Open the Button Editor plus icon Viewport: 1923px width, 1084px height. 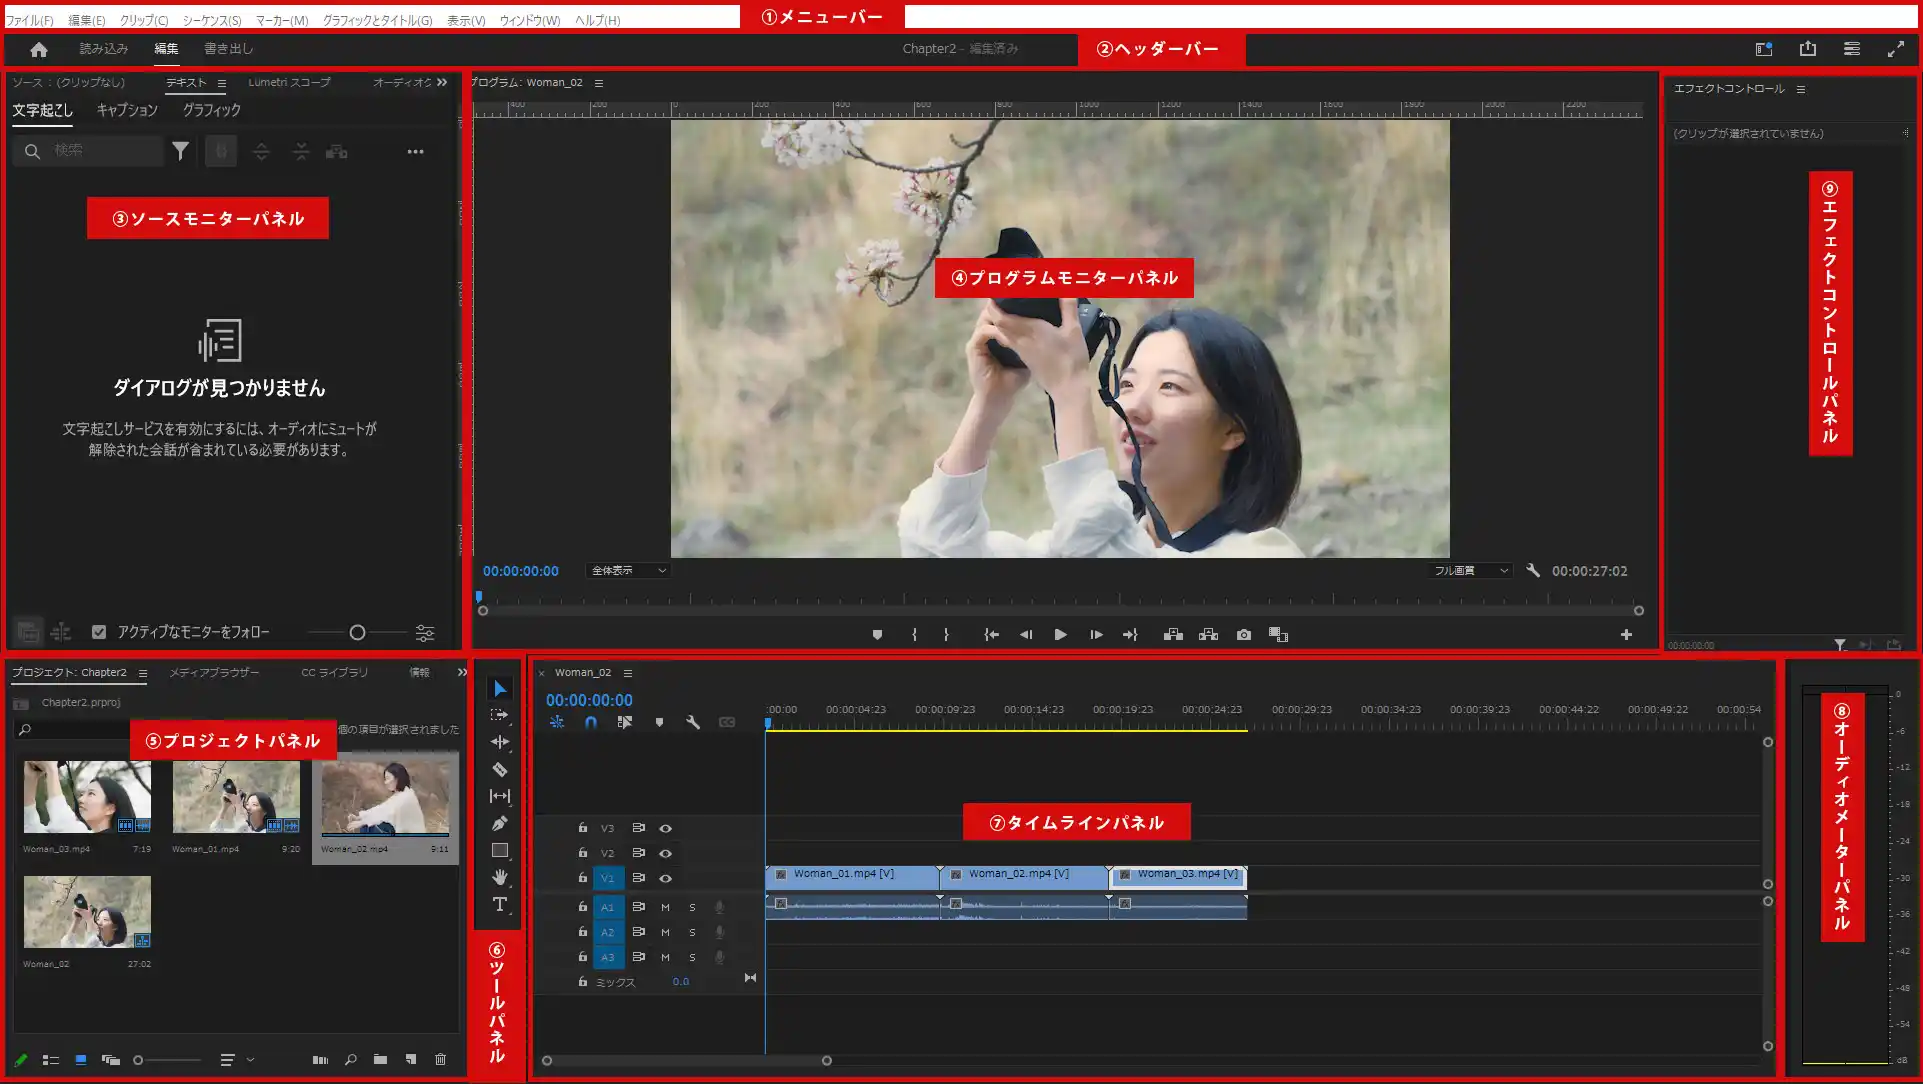pos(1626,634)
